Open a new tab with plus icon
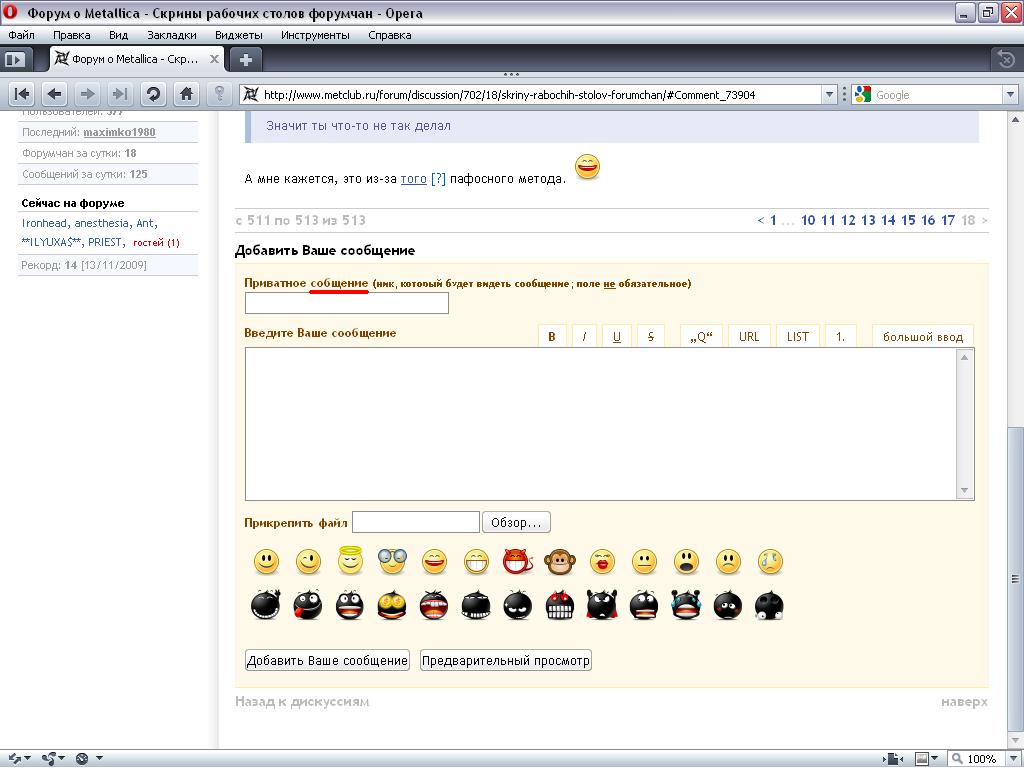The height and width of the screenshot is (768, 1024). pyautogui.click(x=245, y=59)
